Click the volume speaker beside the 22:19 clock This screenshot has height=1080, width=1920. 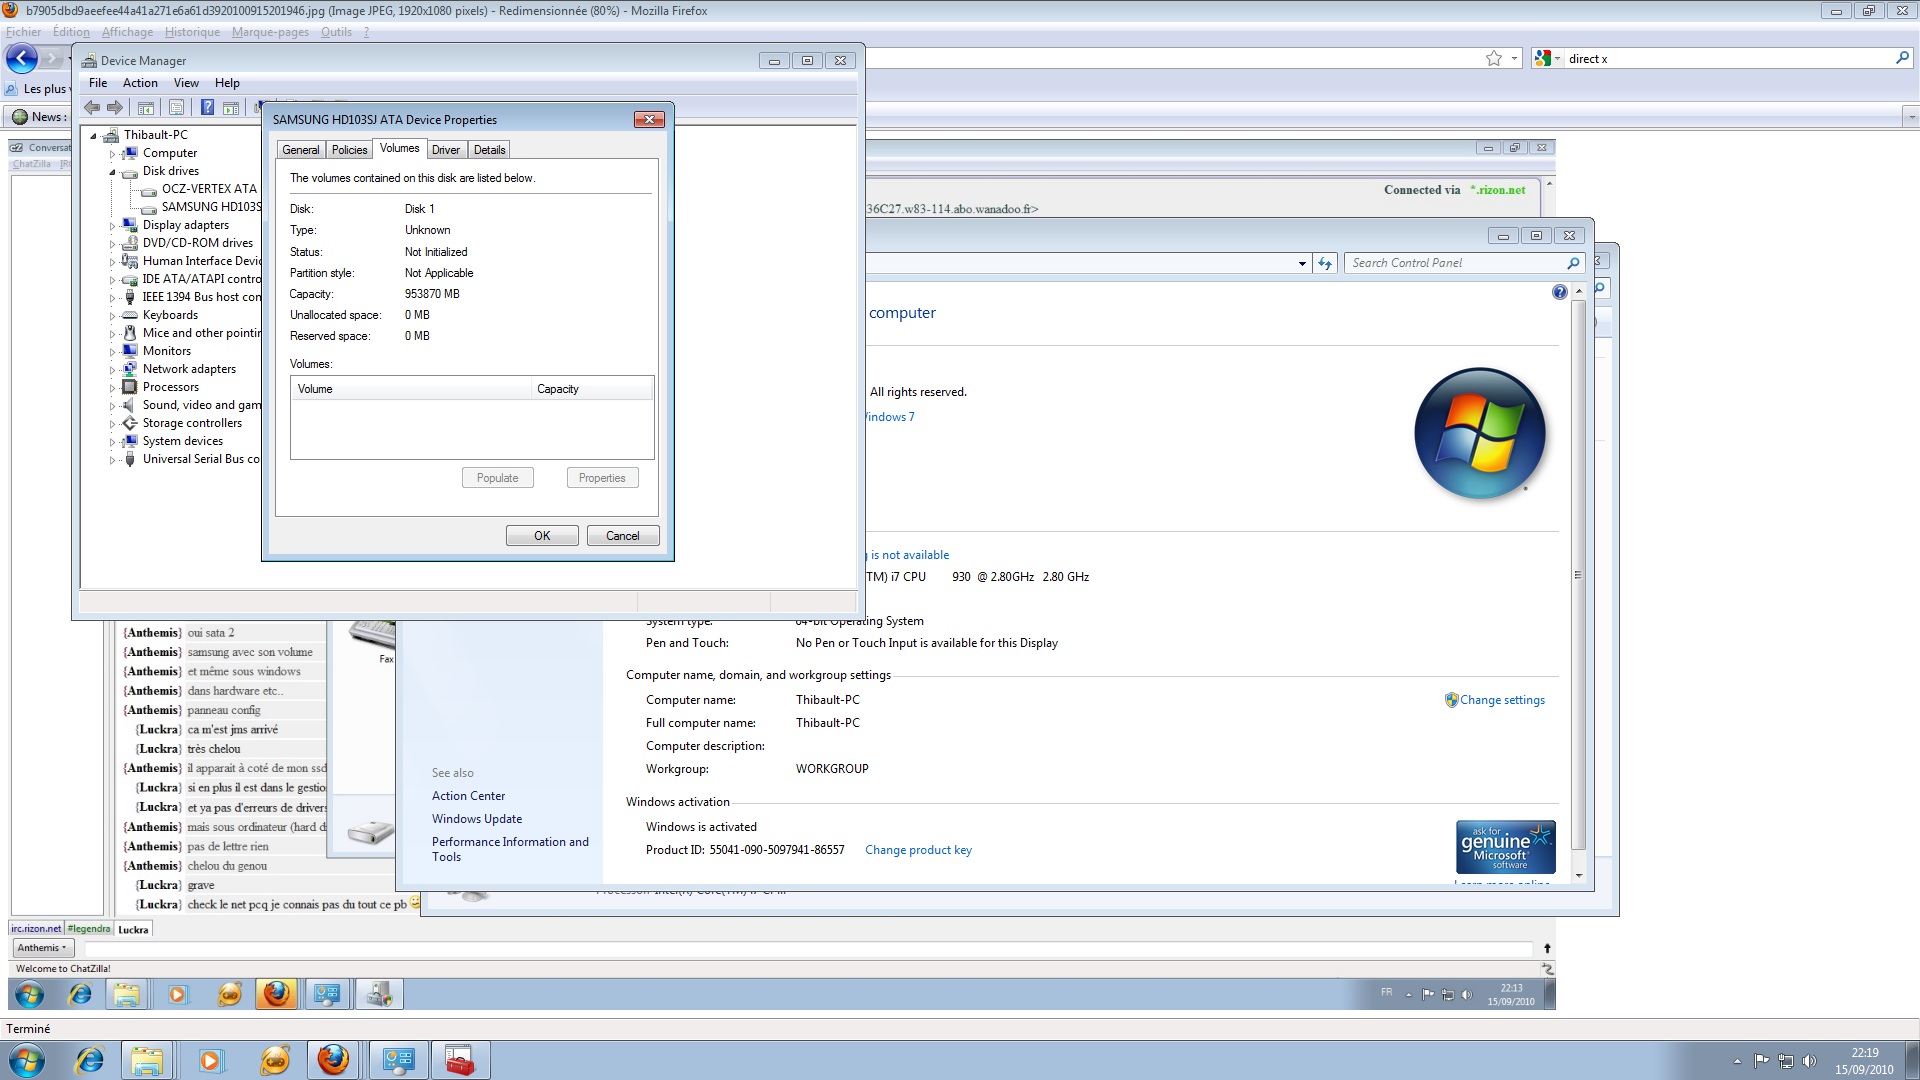coord(1809,1061)
